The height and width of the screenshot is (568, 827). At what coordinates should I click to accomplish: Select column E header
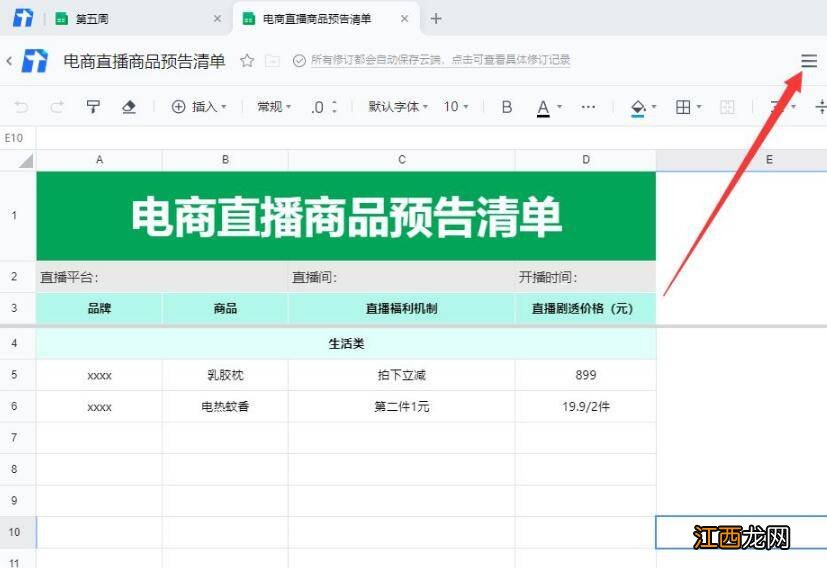point(742,160)
